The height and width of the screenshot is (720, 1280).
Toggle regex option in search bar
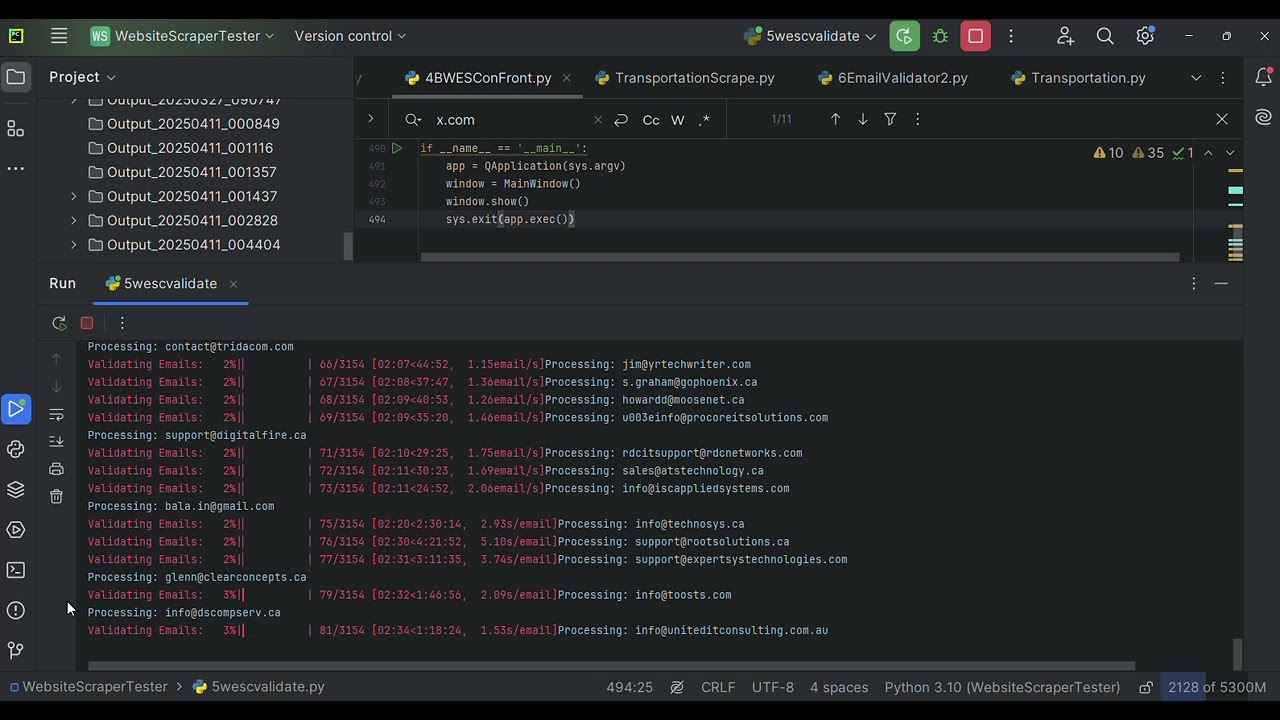(x=705, y=120)
